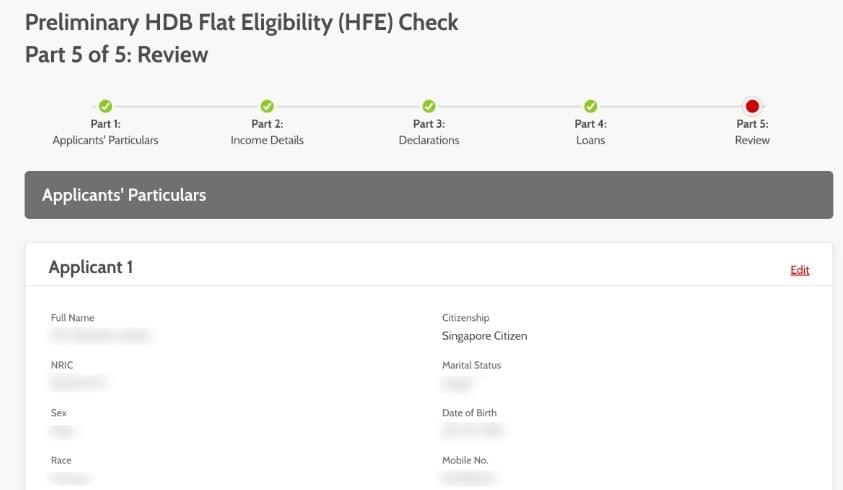Click the Part 3 green checkmark icon
843x490 pixels.
(429, 106)
